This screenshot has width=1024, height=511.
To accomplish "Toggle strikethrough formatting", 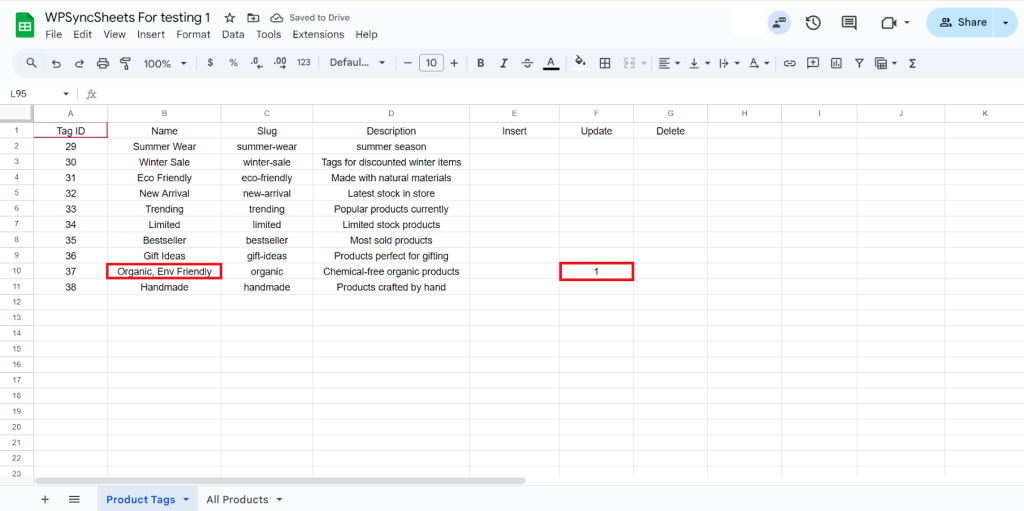I will (527, 63).
